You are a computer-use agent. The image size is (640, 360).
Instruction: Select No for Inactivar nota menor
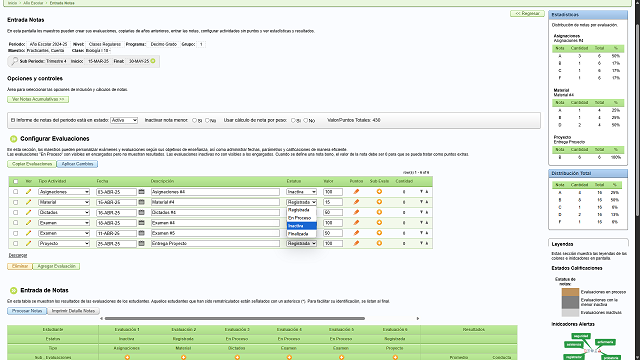tap(207, 120)
